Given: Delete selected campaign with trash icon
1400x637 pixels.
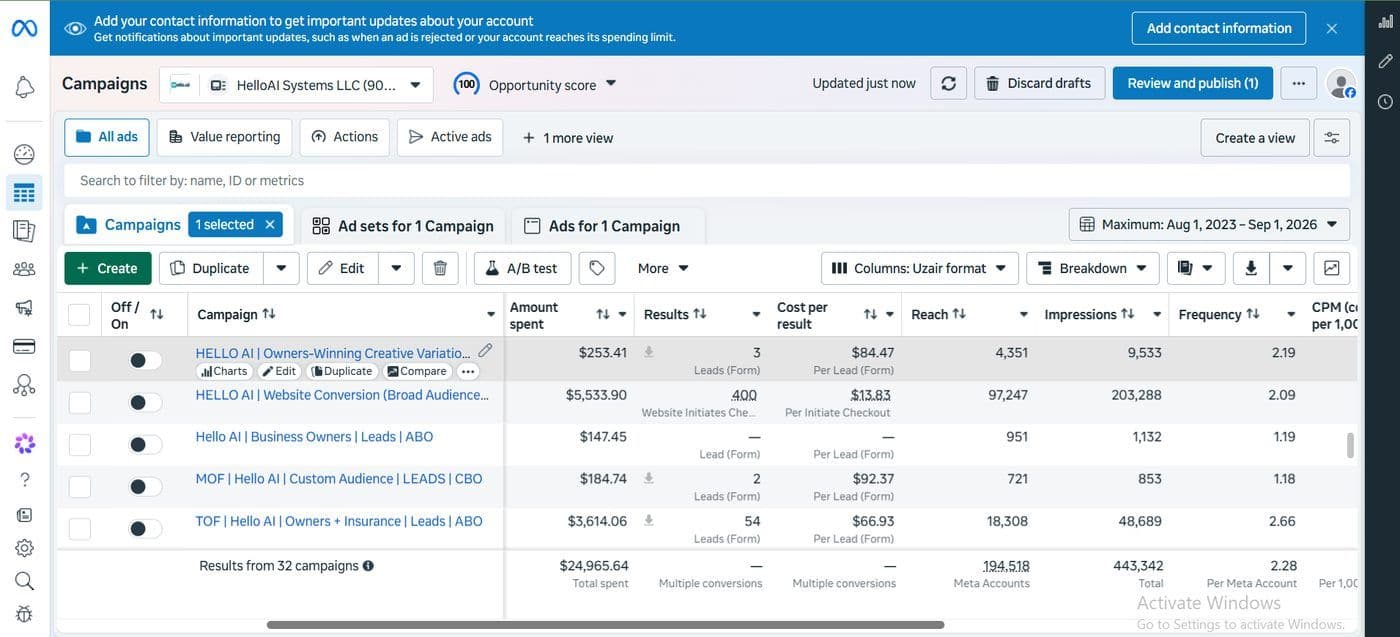Looking at the screenshot, I should pyautogui.click(x=440, y=268).
